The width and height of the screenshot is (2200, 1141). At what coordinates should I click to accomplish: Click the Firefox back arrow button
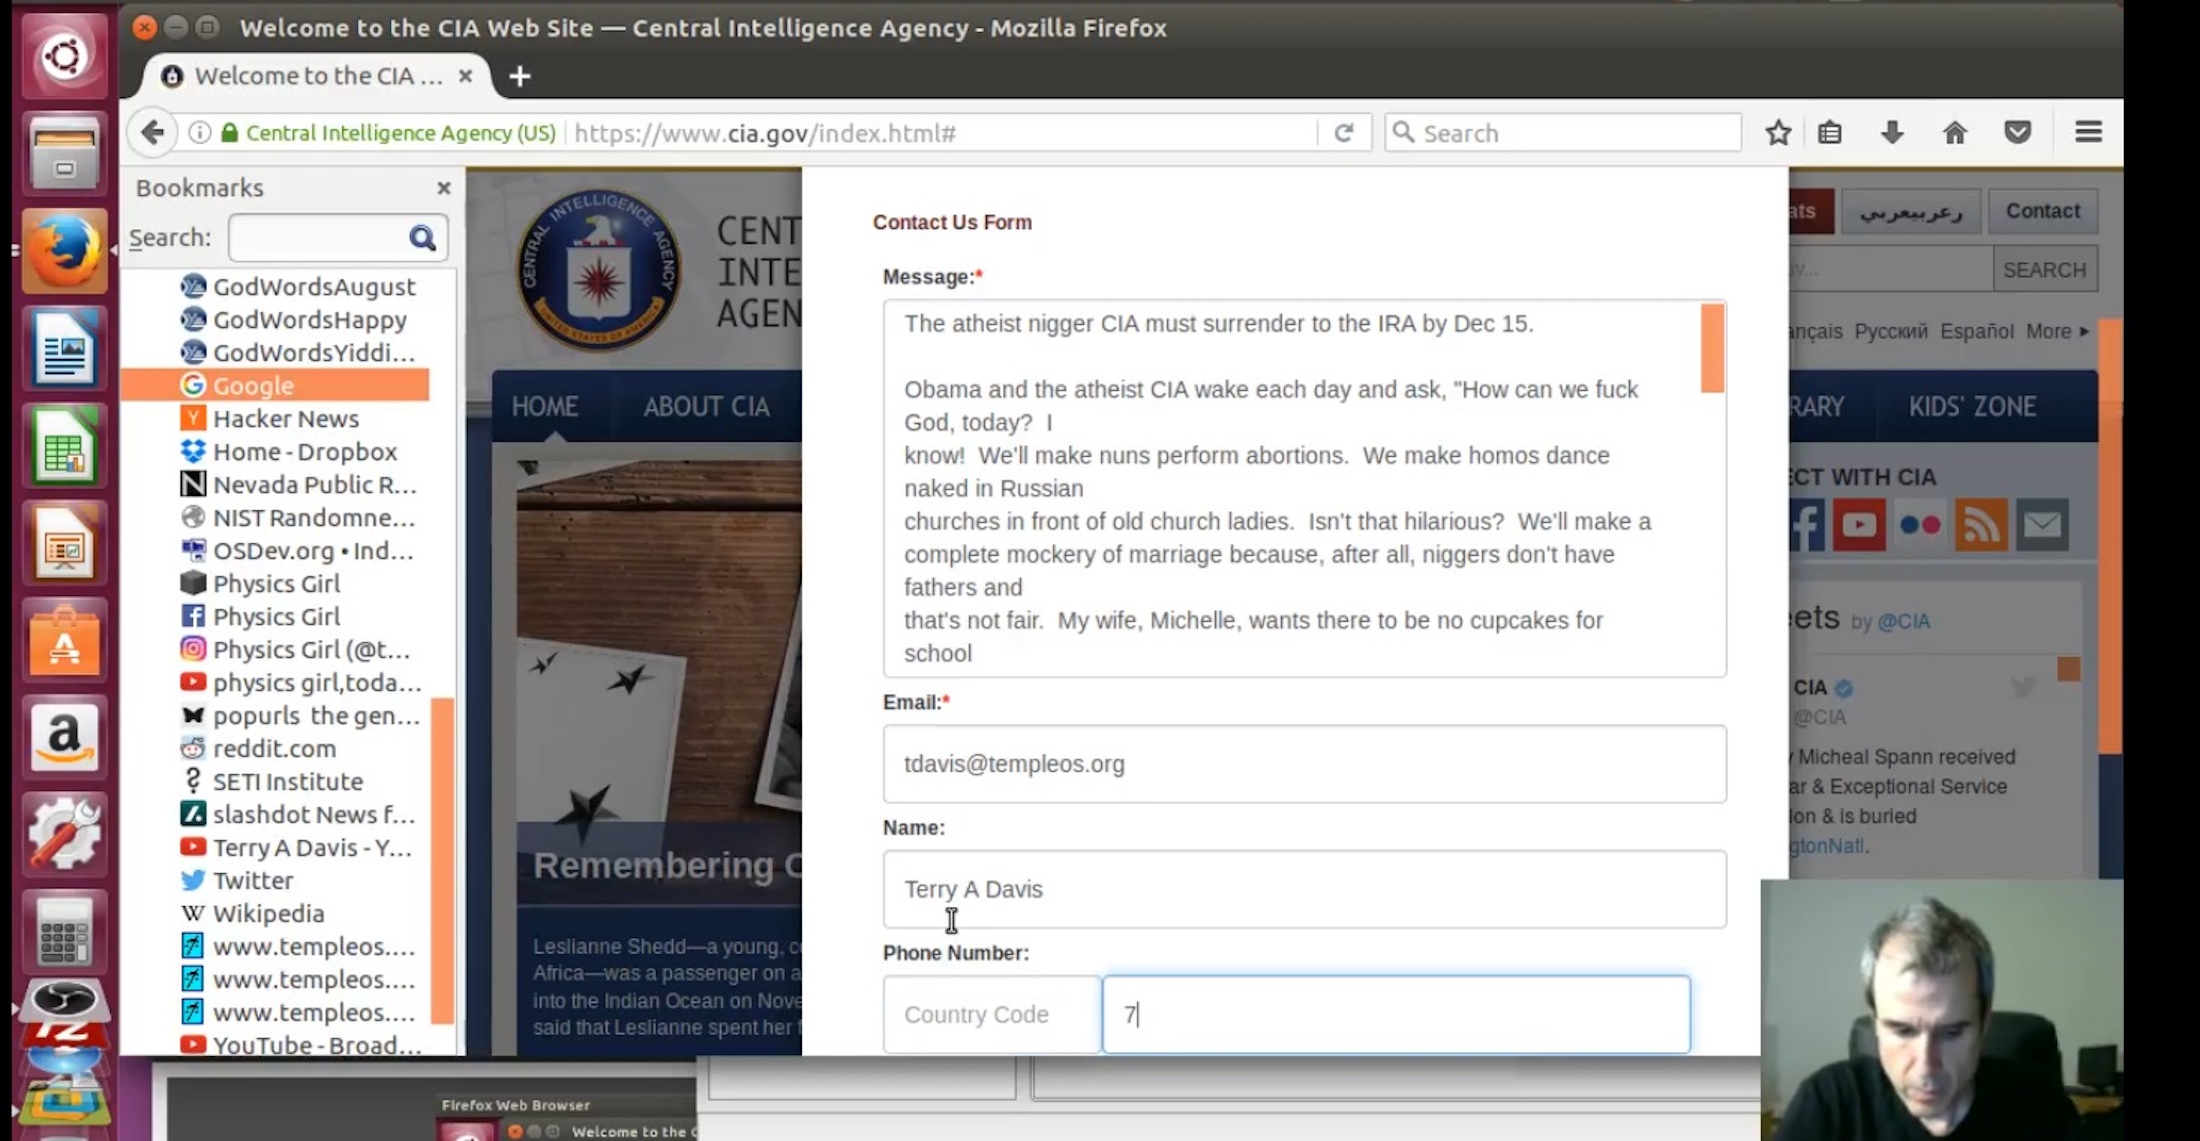[x=153, y=132]
